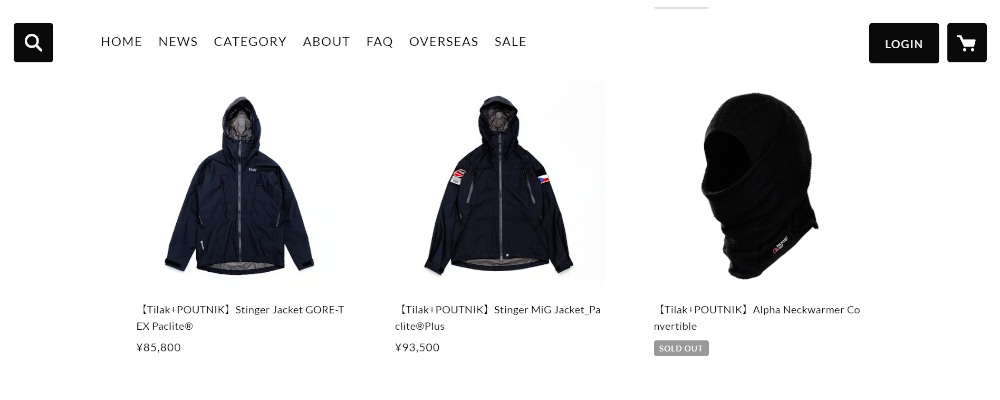Click the Czech flag patch on MiG jacket
1000x400 pixels.
pos(543,179)
